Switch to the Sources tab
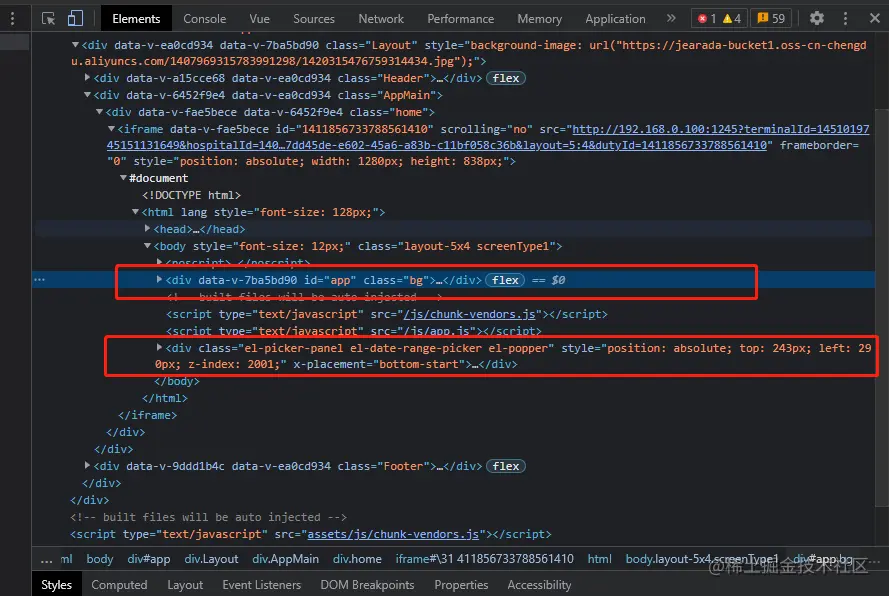Viewport: 889px width, 596px height. 314,19
